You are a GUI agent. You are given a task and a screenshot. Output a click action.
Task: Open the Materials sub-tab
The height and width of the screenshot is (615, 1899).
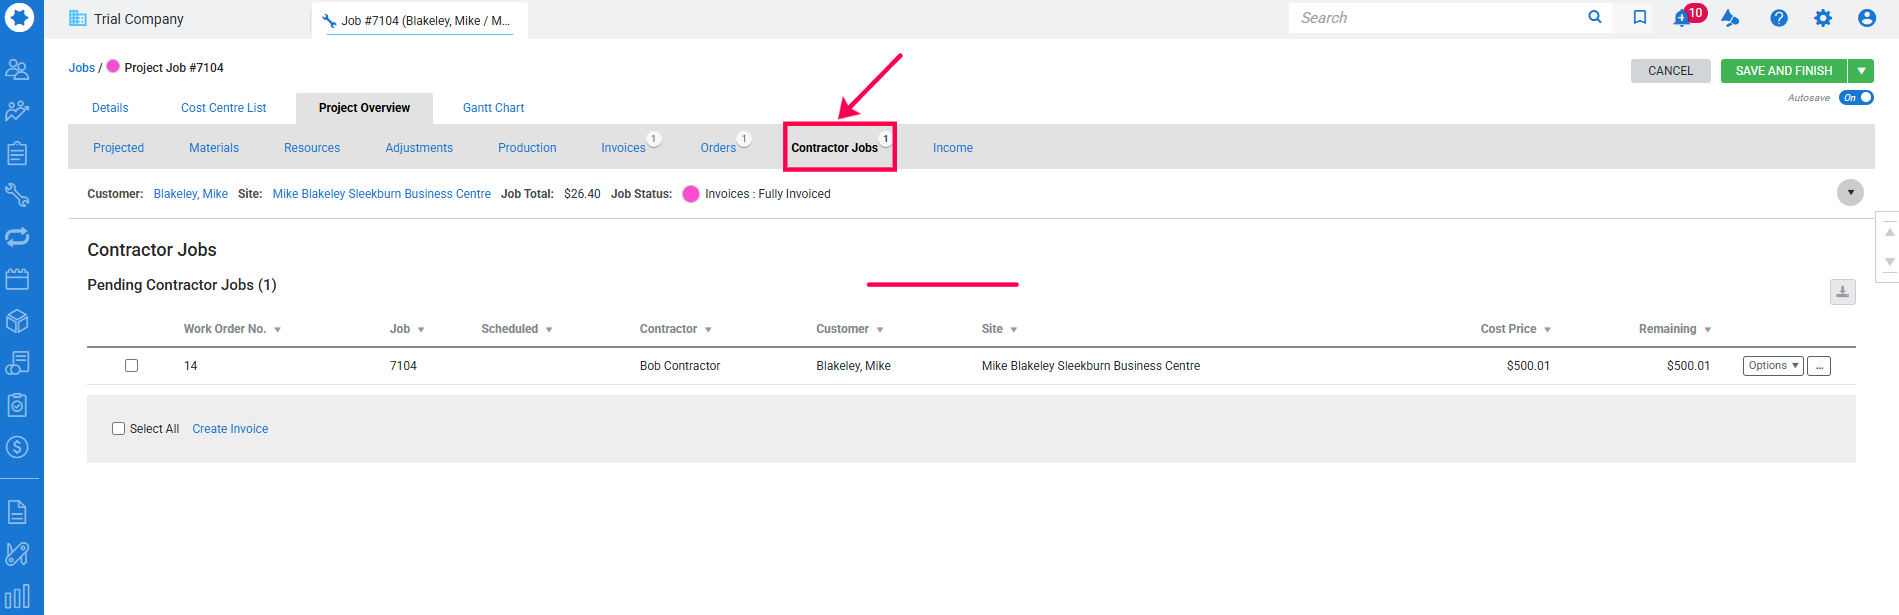coord(214,148)
